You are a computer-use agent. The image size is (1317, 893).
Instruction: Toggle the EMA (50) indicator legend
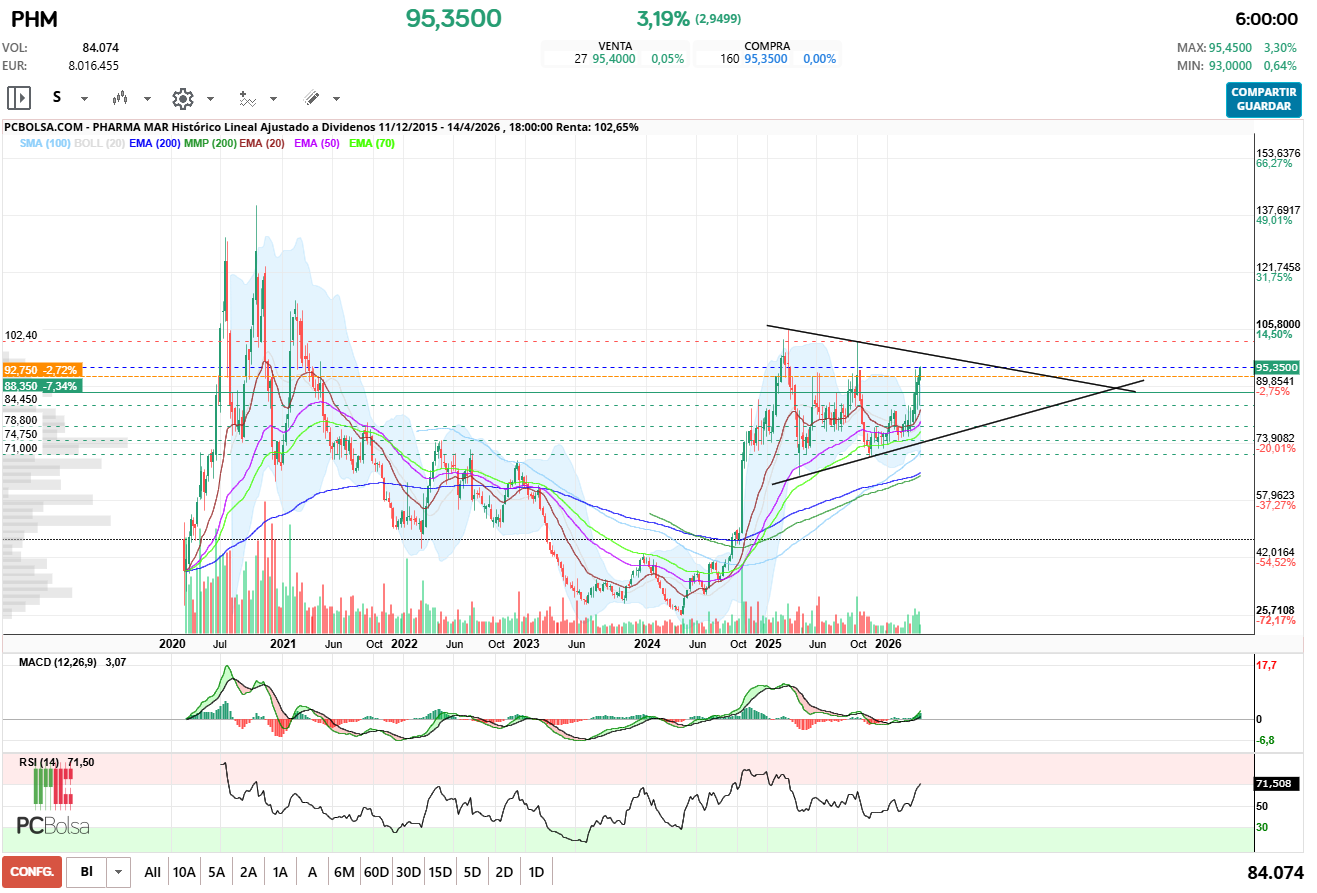(317, 144)
